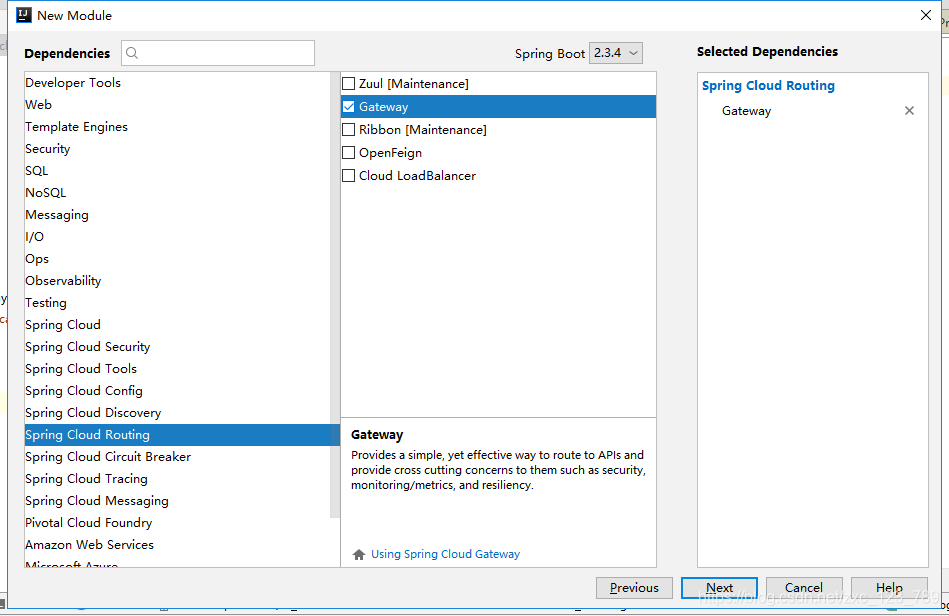Open the Messaging category
The width and height of the screenshot is (949, 616).
pos(178,215)
